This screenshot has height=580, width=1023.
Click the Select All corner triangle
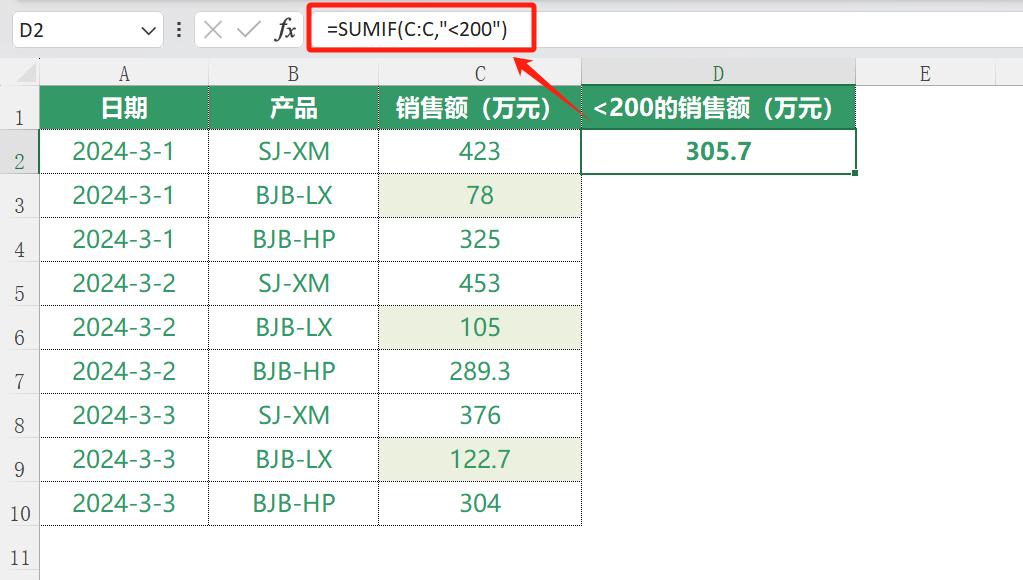pyautogui.click(x=26, y=72)
